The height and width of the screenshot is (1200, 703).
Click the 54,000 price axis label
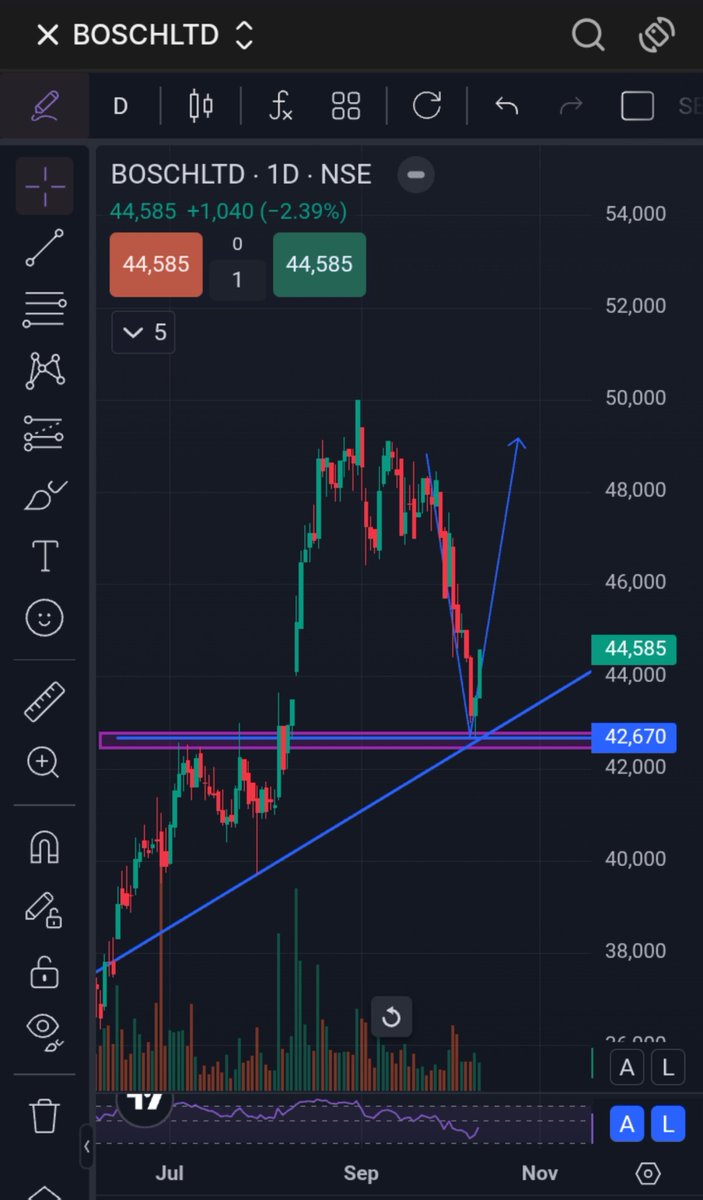click(x=636, y=214)
